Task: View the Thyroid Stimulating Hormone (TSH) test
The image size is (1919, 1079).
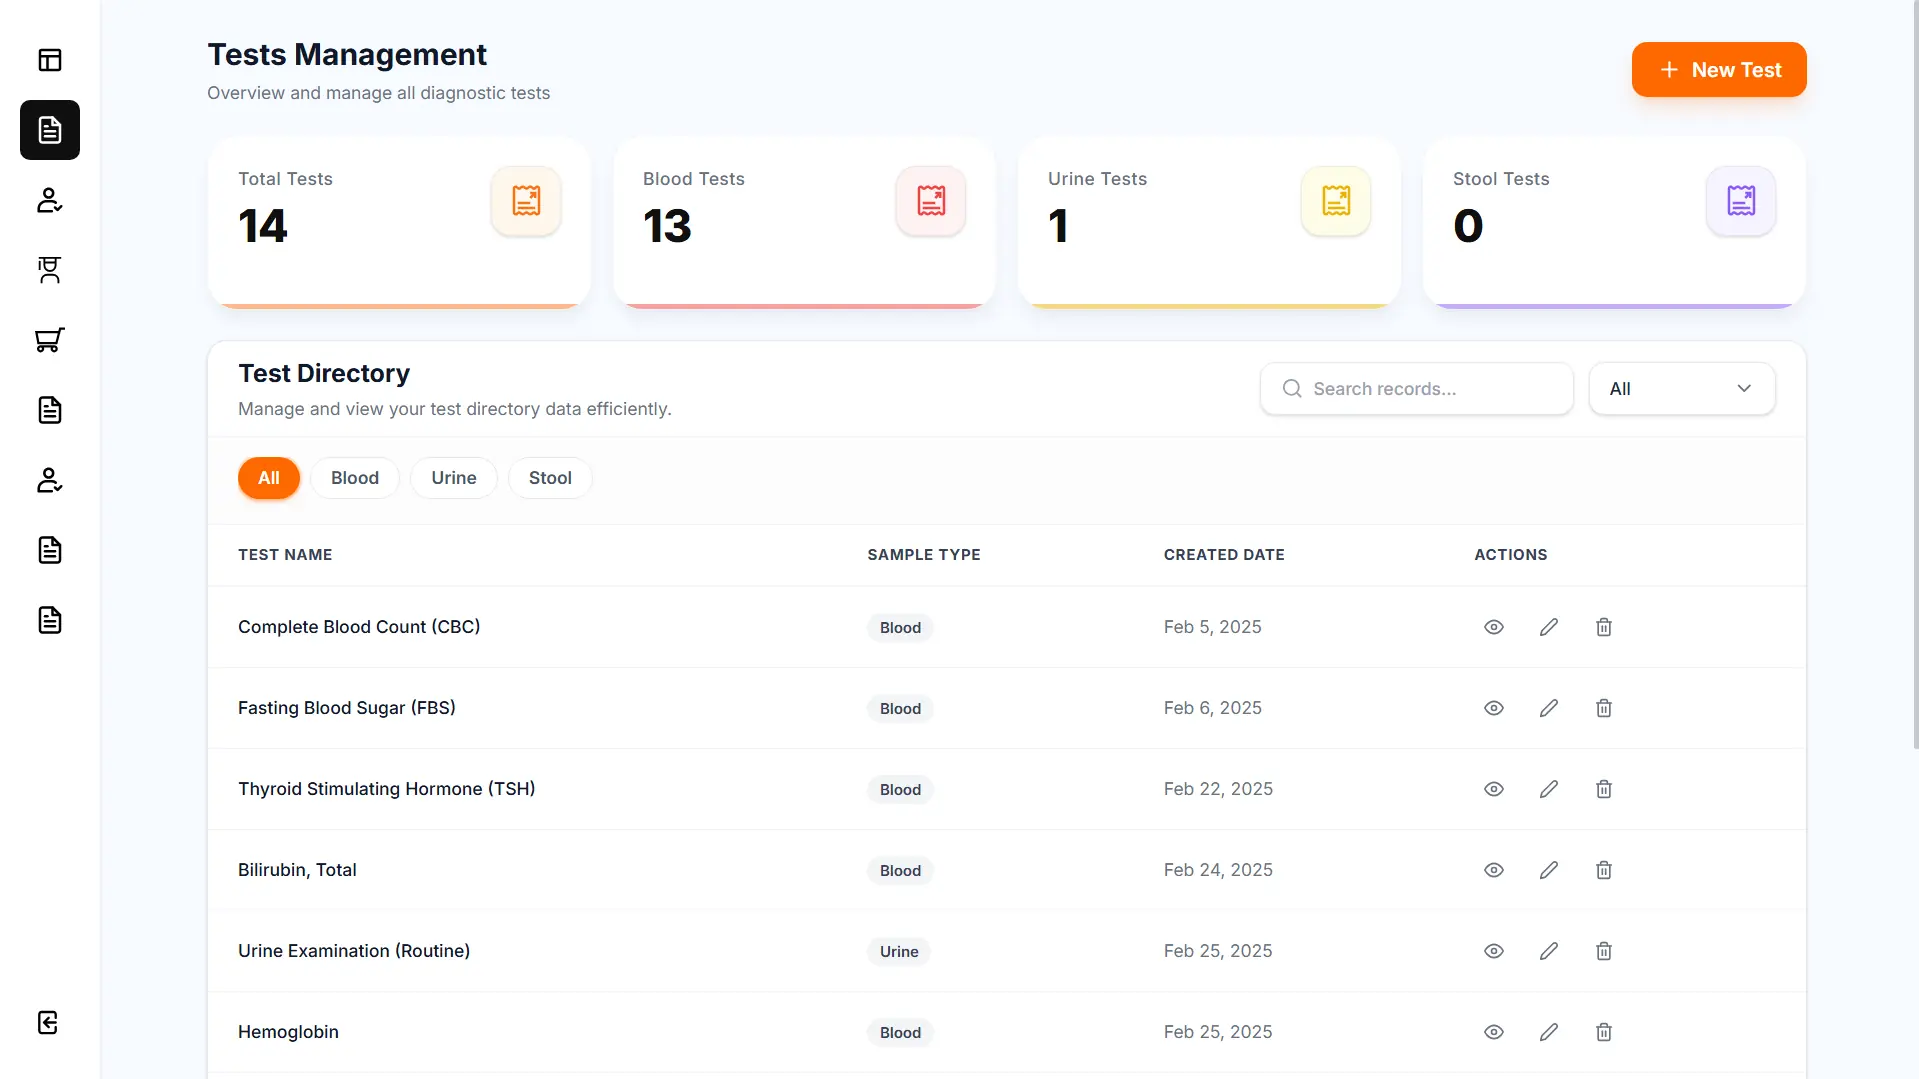Action: pyautogui.click(x=1494, y=789)
